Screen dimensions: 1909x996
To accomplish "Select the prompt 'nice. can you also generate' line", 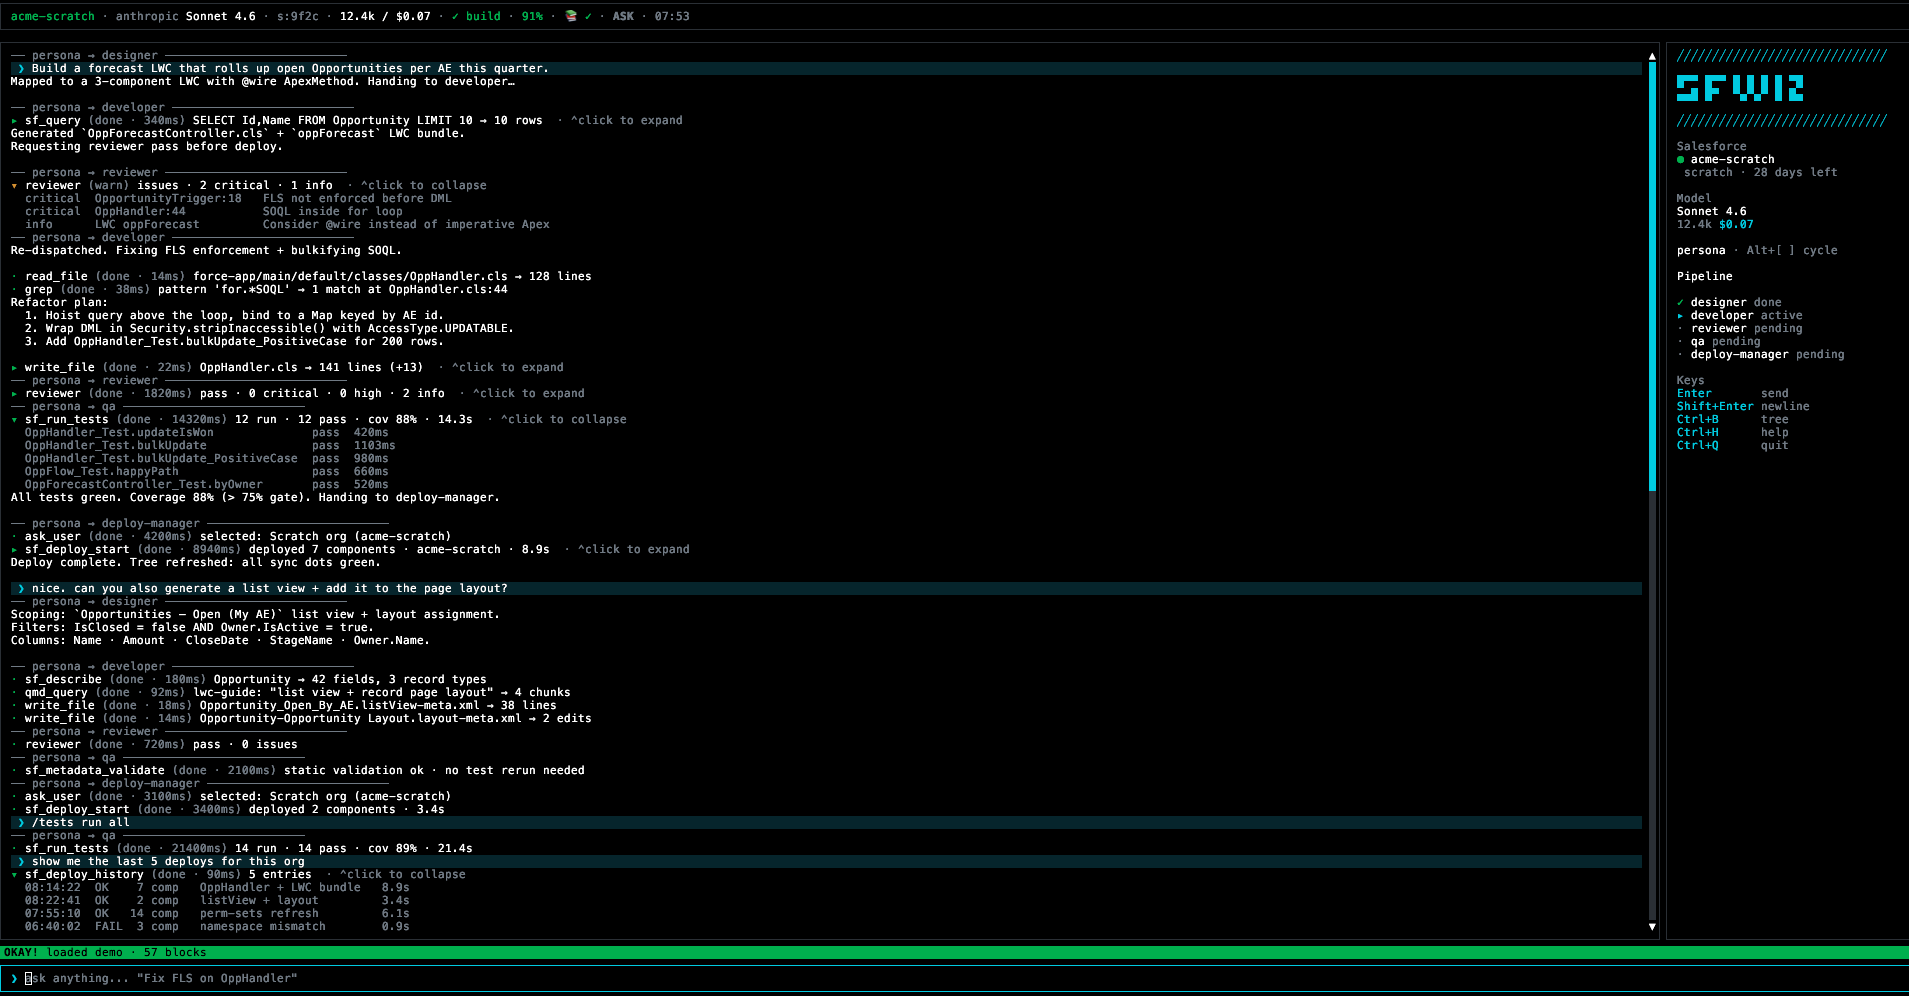I will click(x=826, y=588).
